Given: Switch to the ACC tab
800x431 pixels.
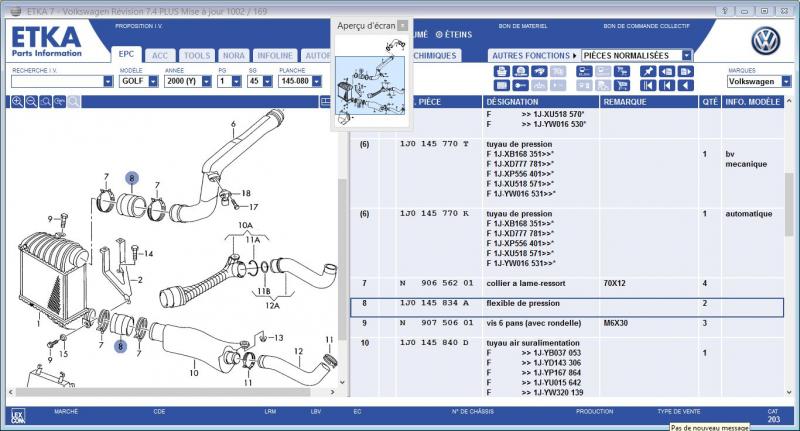Looking at the screenshot, I should point(160,56).
